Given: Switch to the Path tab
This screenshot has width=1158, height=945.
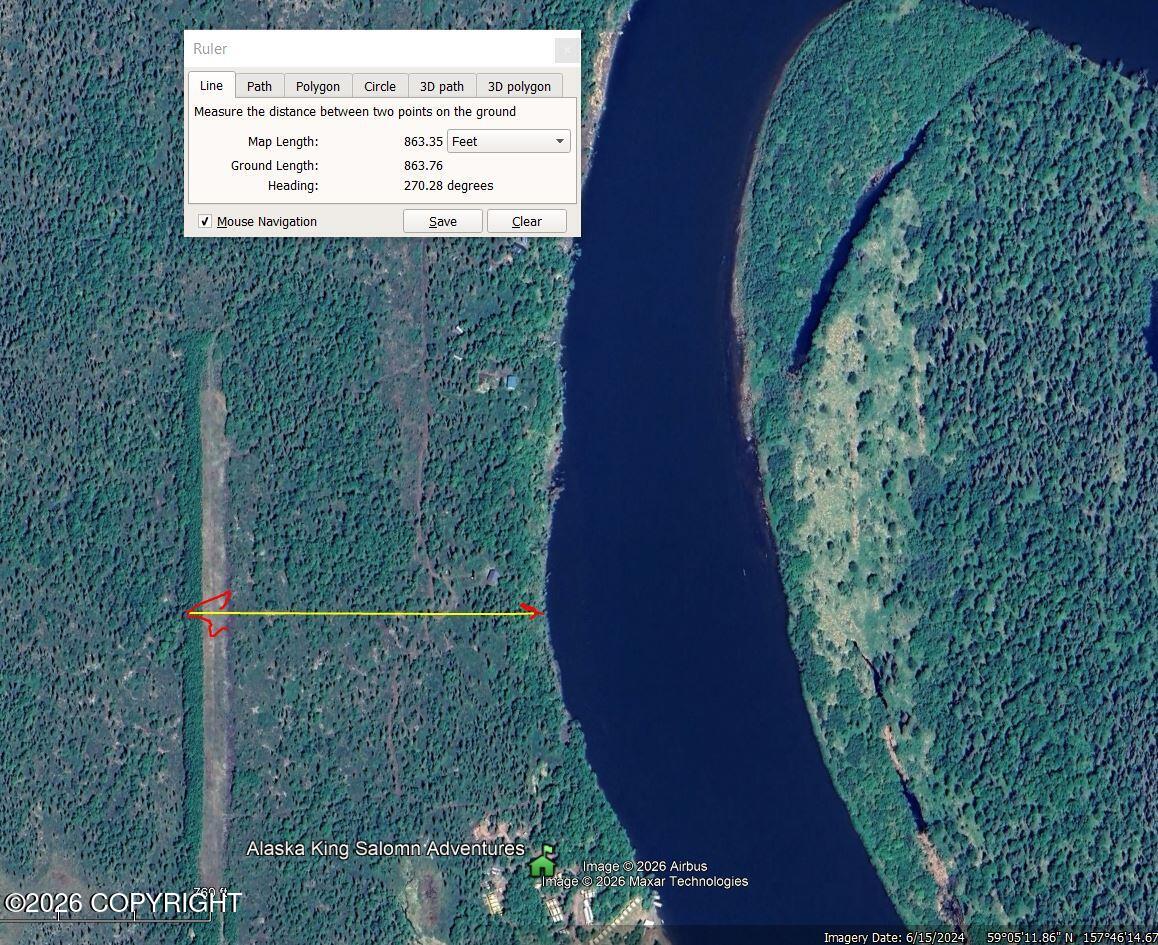Looking at the screenshot, I should pos(259,86).
